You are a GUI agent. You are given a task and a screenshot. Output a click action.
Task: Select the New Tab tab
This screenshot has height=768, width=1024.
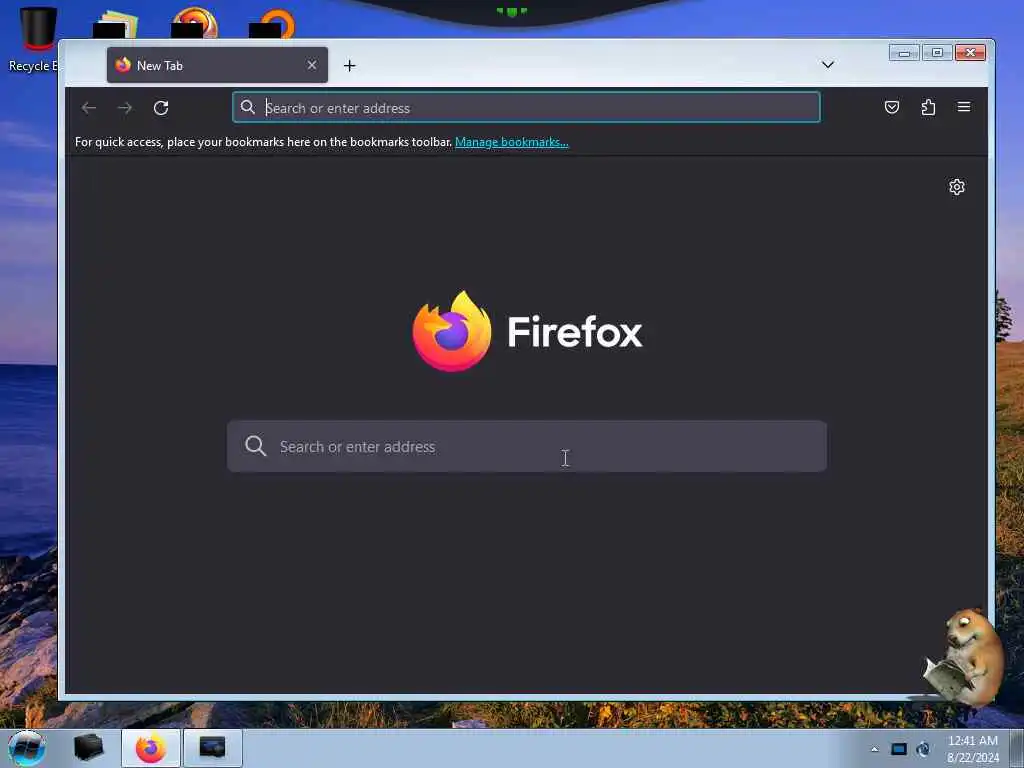(x=217, y=65)
